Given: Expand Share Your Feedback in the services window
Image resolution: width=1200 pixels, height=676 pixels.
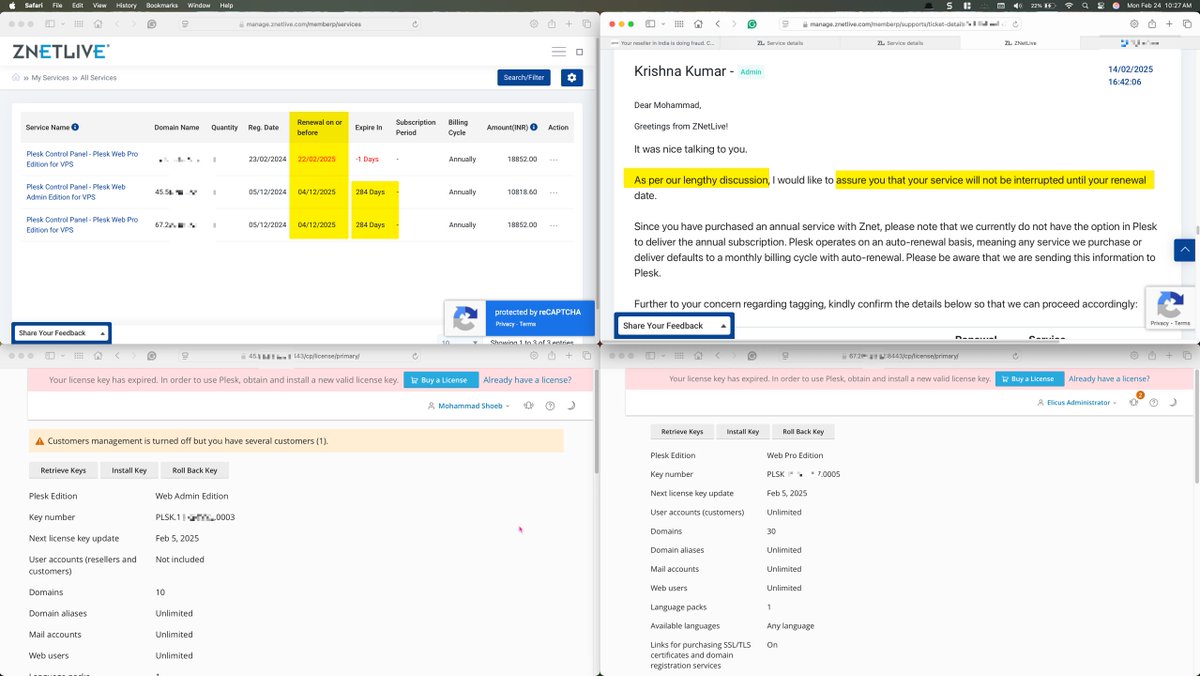Looking at the screenshot, I should (x=61, y=333).
